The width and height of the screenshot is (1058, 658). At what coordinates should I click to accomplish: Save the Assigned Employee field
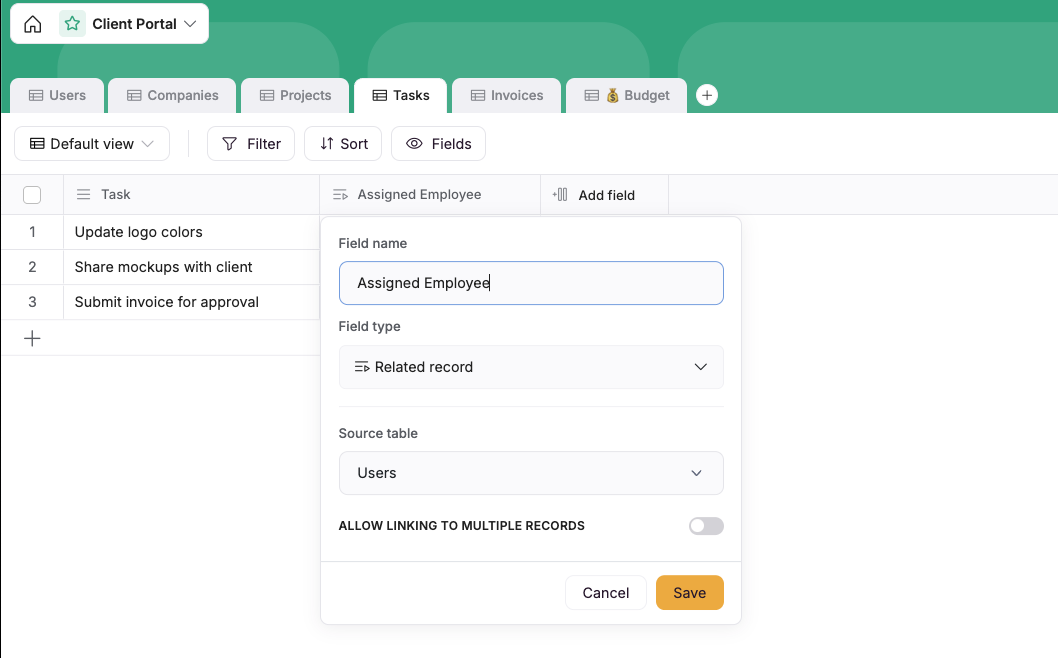690,593
